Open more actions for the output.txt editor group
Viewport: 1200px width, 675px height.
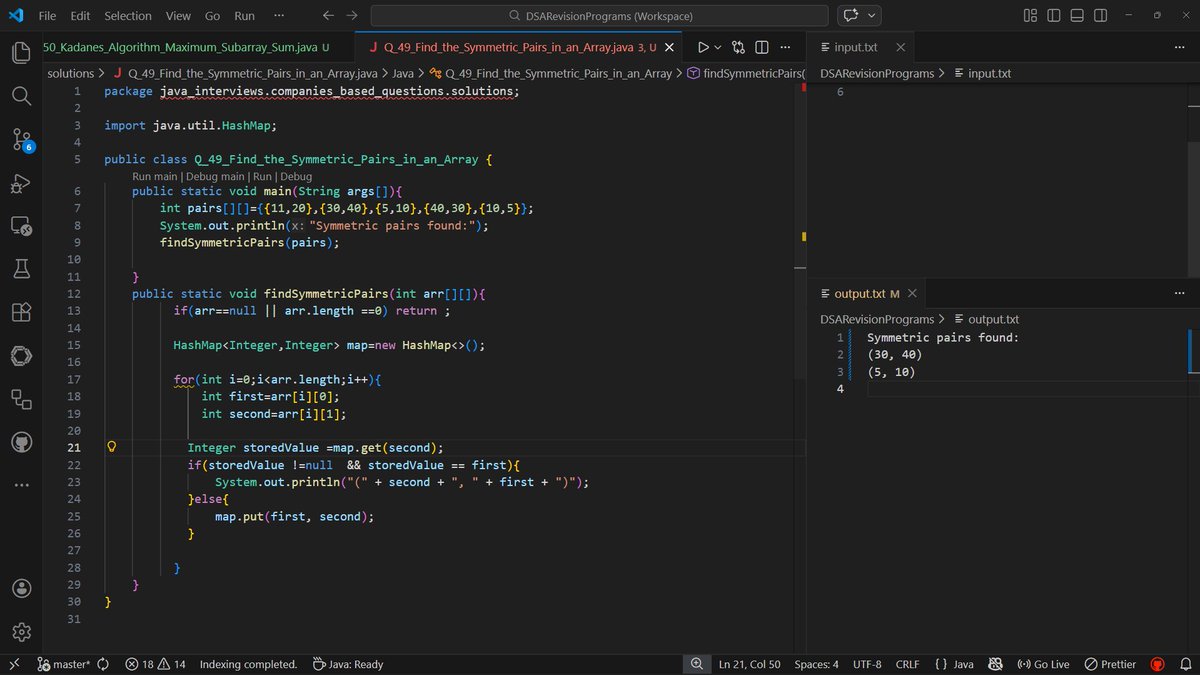(1179, 293)
